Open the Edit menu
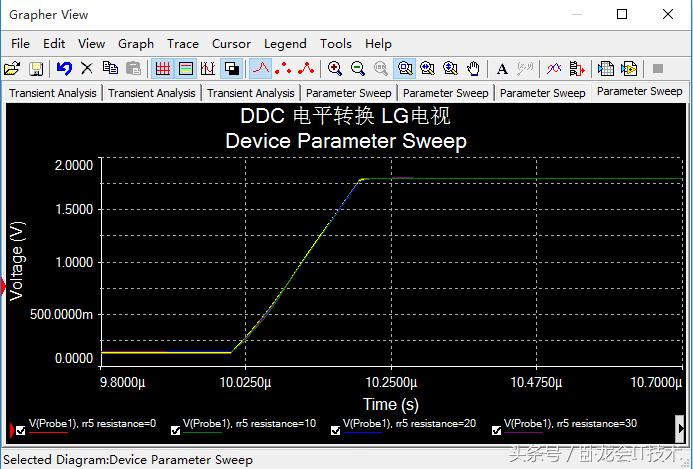The width and height of the screenshot is (693, 469). point(54,44)
